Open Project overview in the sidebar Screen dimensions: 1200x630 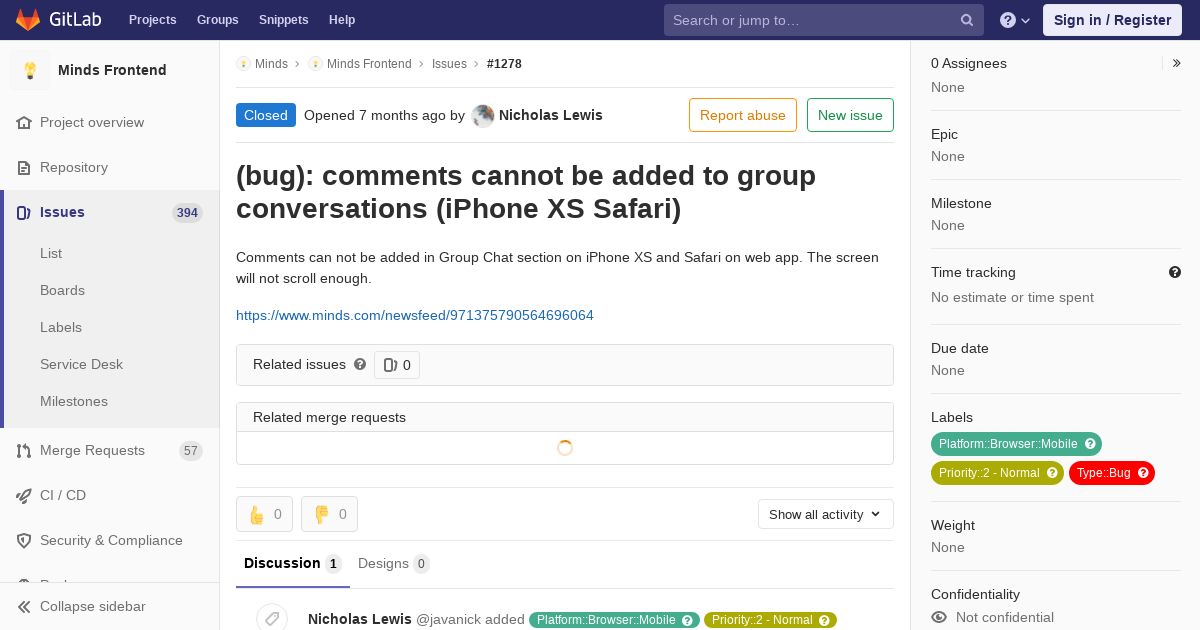click(x=92, y=122)
